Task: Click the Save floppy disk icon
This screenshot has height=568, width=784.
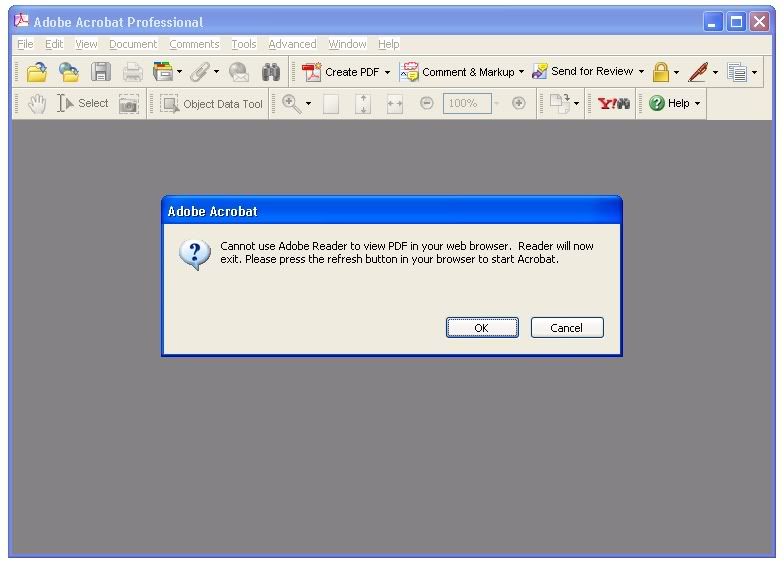Action: [x=100, y=72]
